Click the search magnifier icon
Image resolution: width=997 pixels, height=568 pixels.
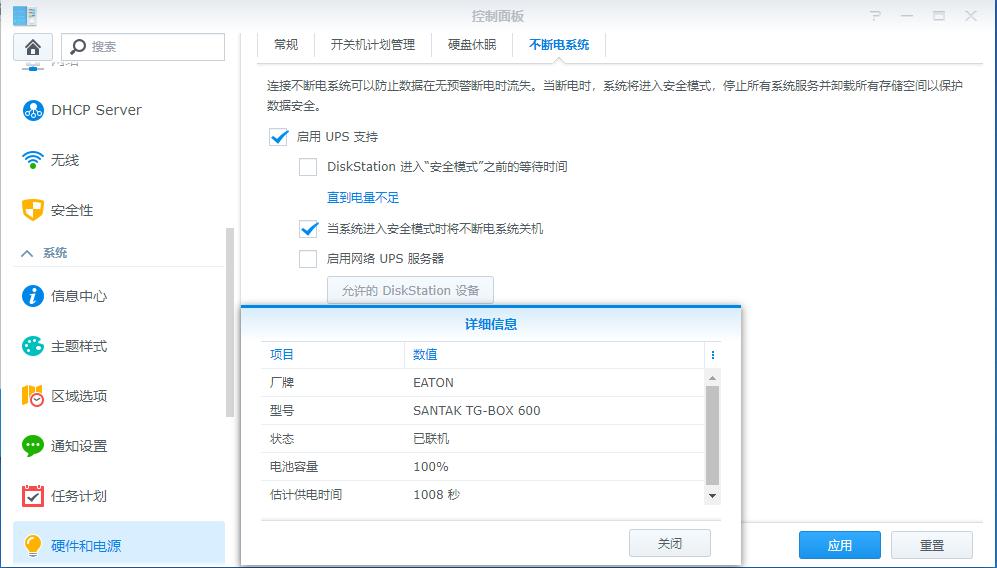click(78, 46)
